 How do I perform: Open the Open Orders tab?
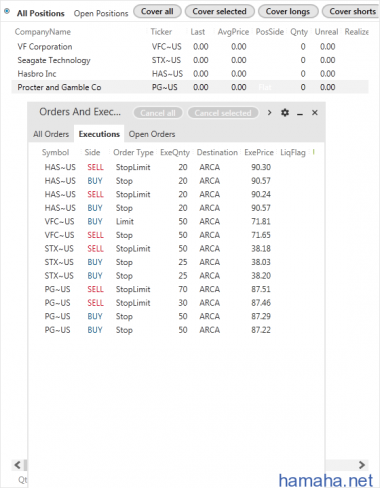(x=152, y=134)
